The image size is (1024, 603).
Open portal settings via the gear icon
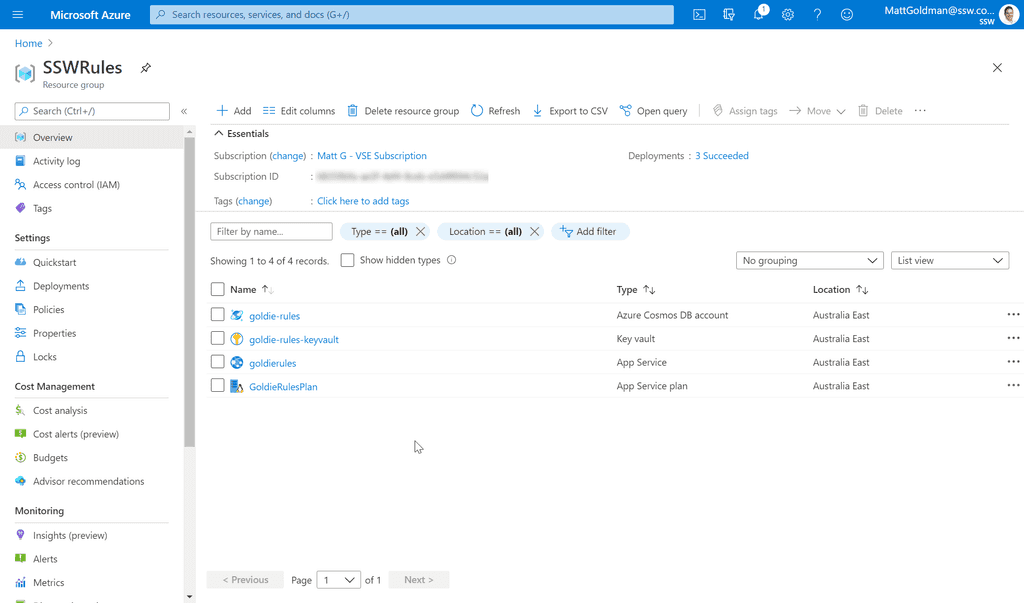click(x=788, y=14)
